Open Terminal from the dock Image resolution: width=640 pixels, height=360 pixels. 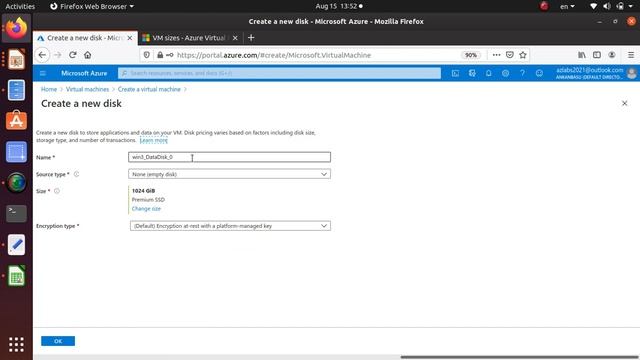coord(16,213)
